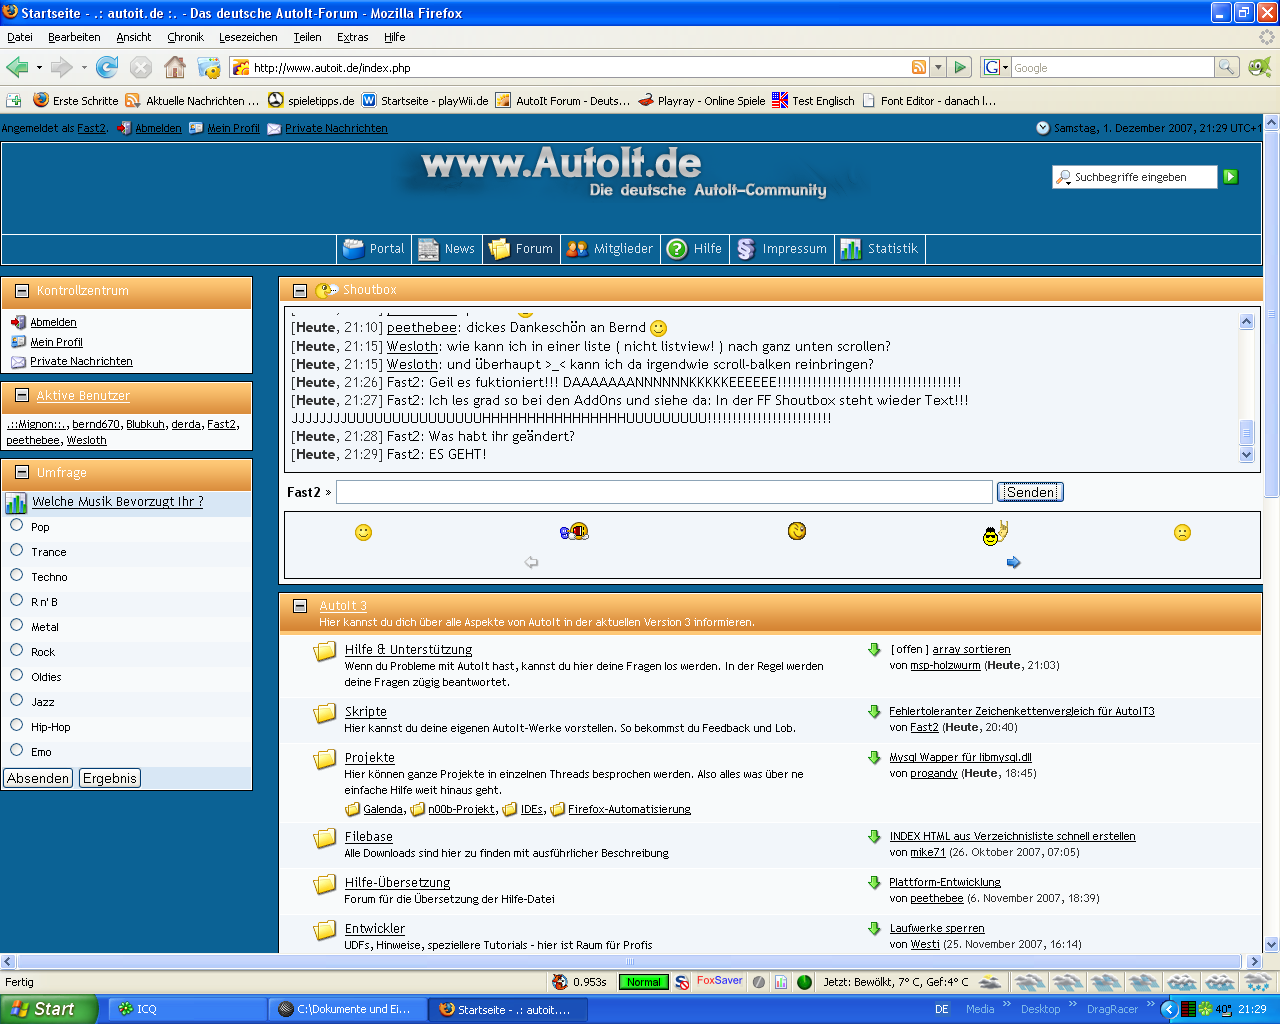Viewport: 1280px width, 1024px height.
Task: Click the winking smiley in Shoutbox
Action: tap(796, 531)
